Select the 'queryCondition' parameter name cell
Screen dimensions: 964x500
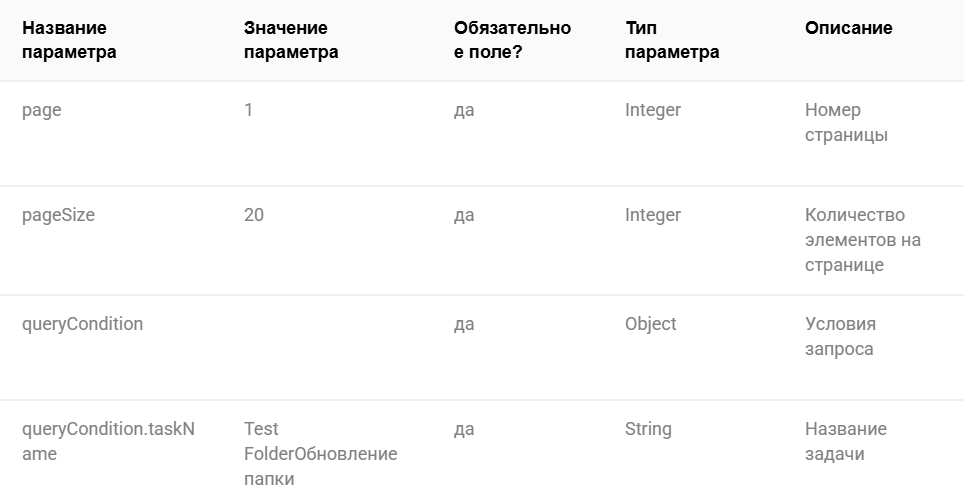82,324
